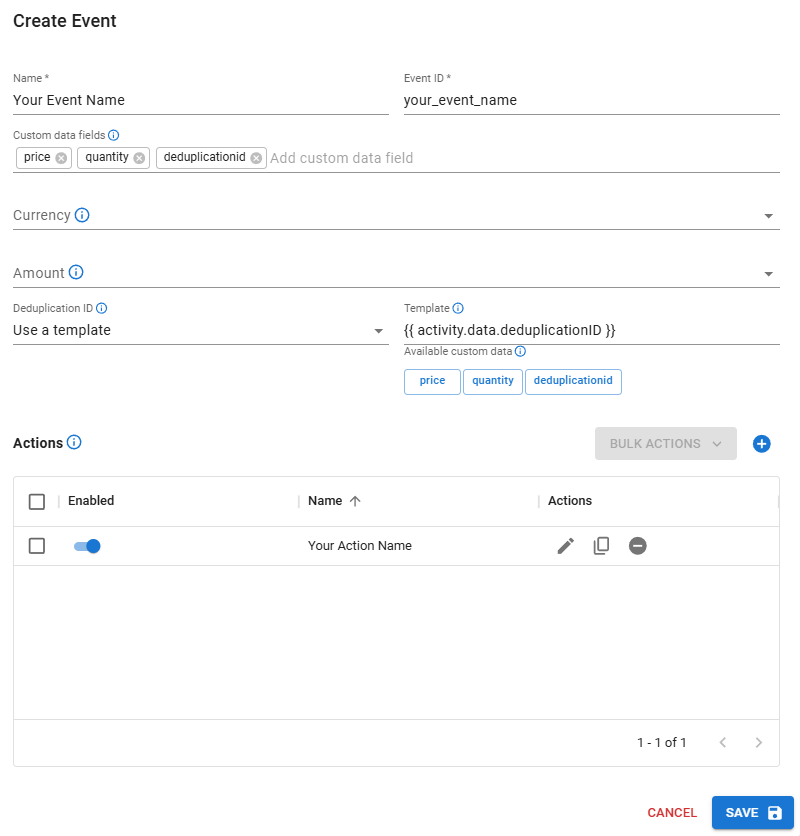Open the Currency info icon

[82, 215]
